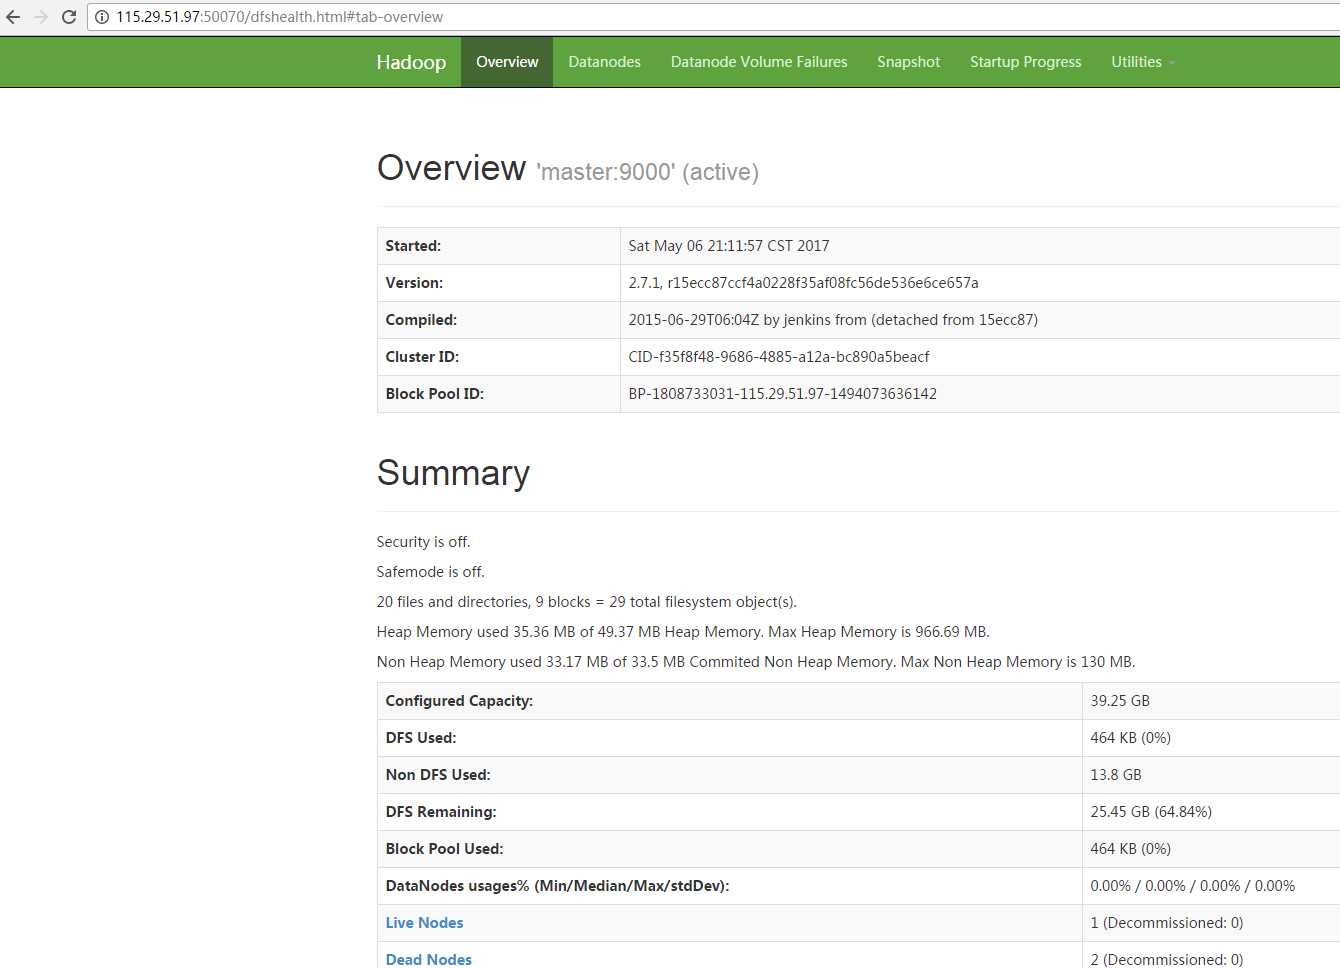Image resolution: width=1340 pixels, height=968 pixels.
Task: Click the DataNodes usages% label
Action: click(x=557, y=886)
